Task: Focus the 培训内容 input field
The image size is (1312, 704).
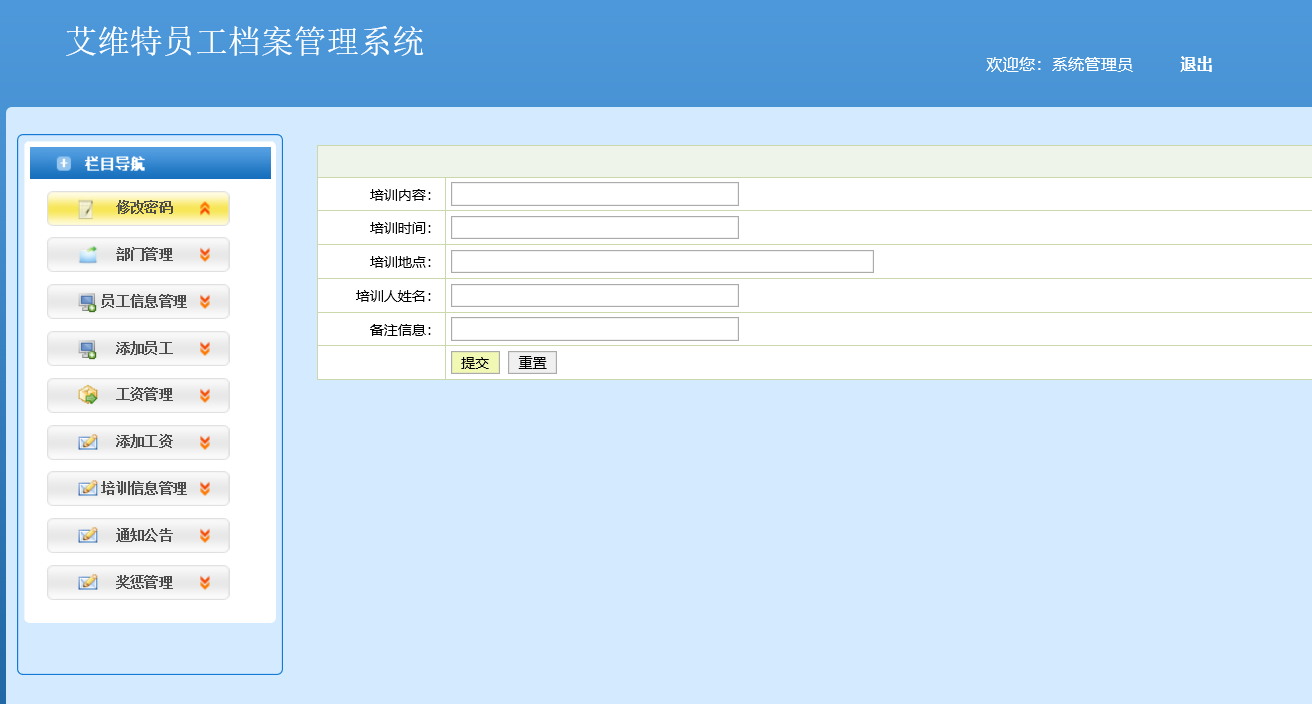Action: (595, 194)
